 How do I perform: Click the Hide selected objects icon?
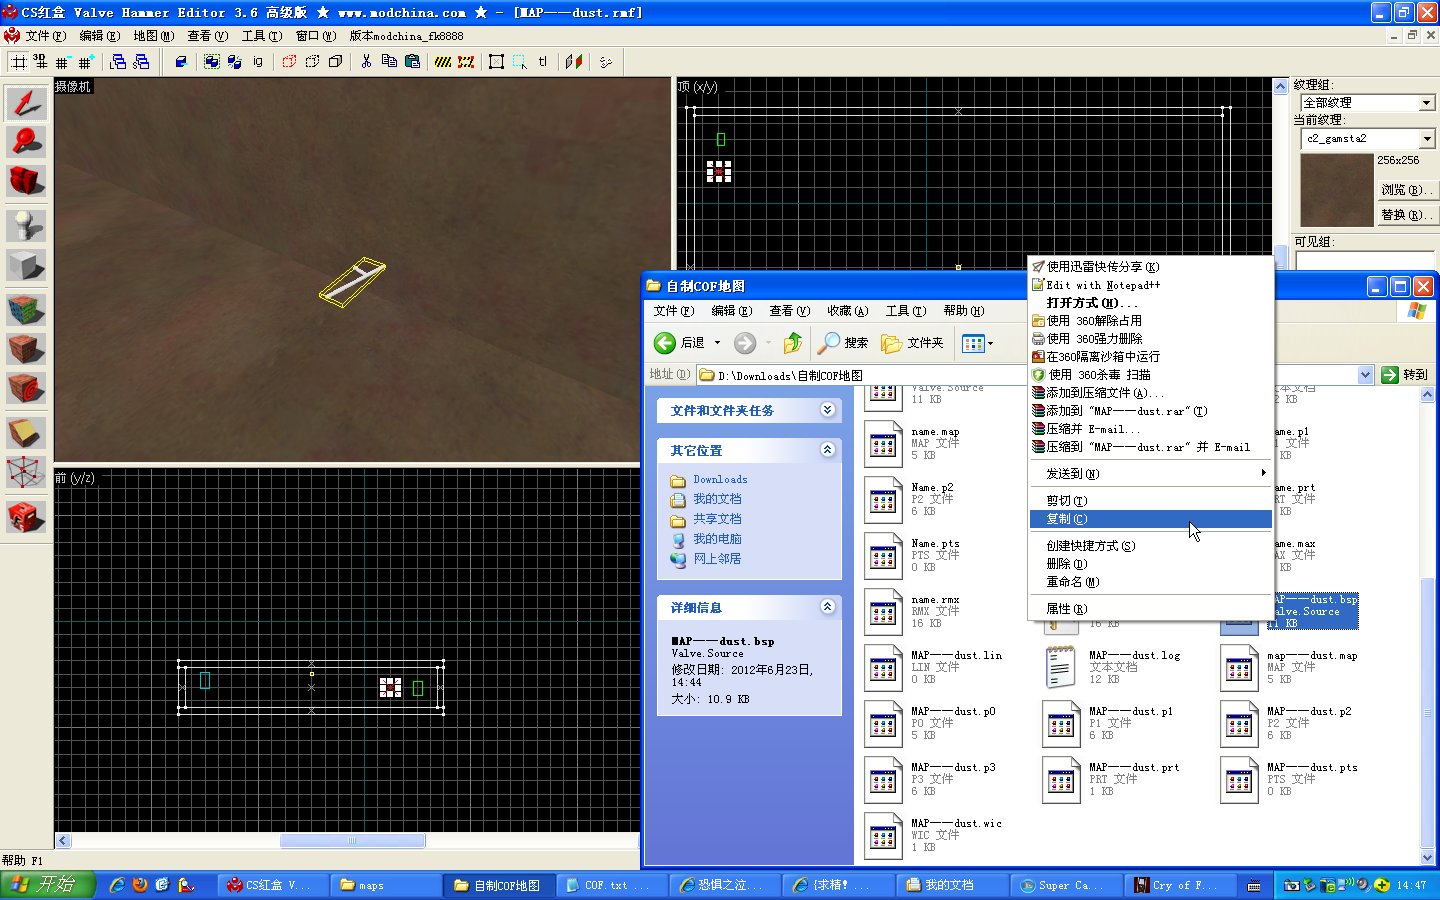click(x=289, y=62)
